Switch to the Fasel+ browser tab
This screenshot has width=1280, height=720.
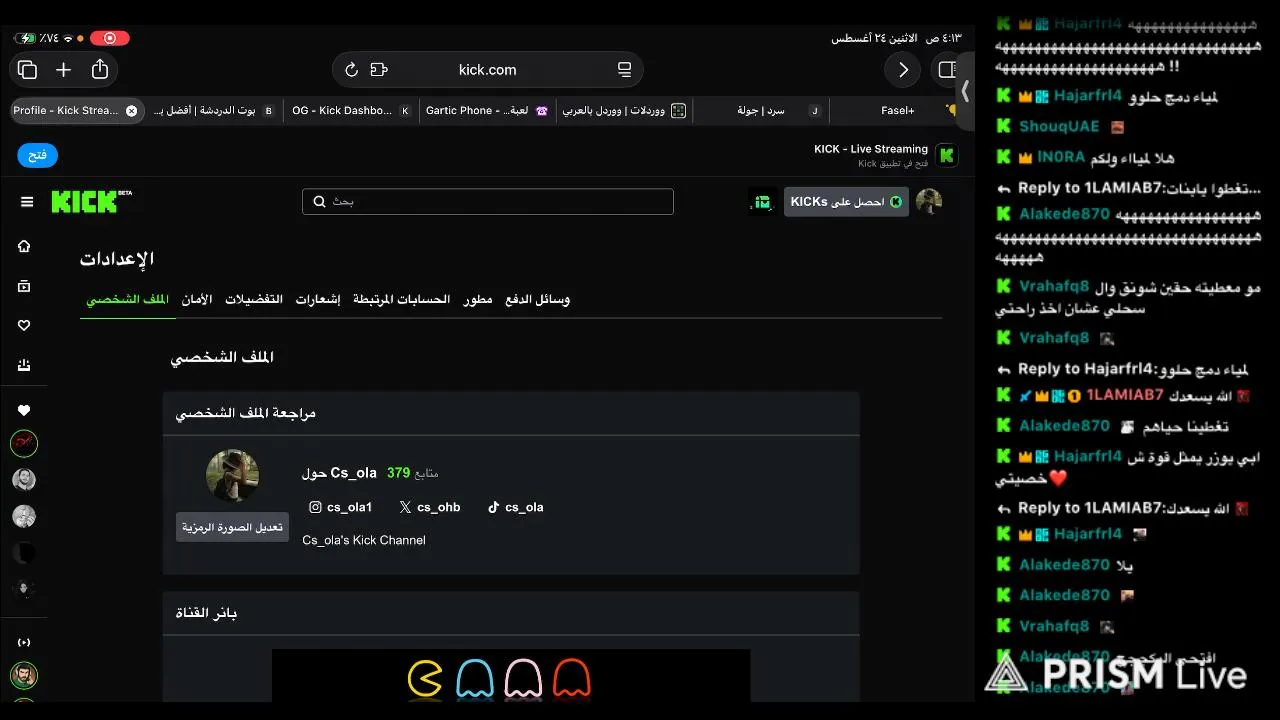897,111
